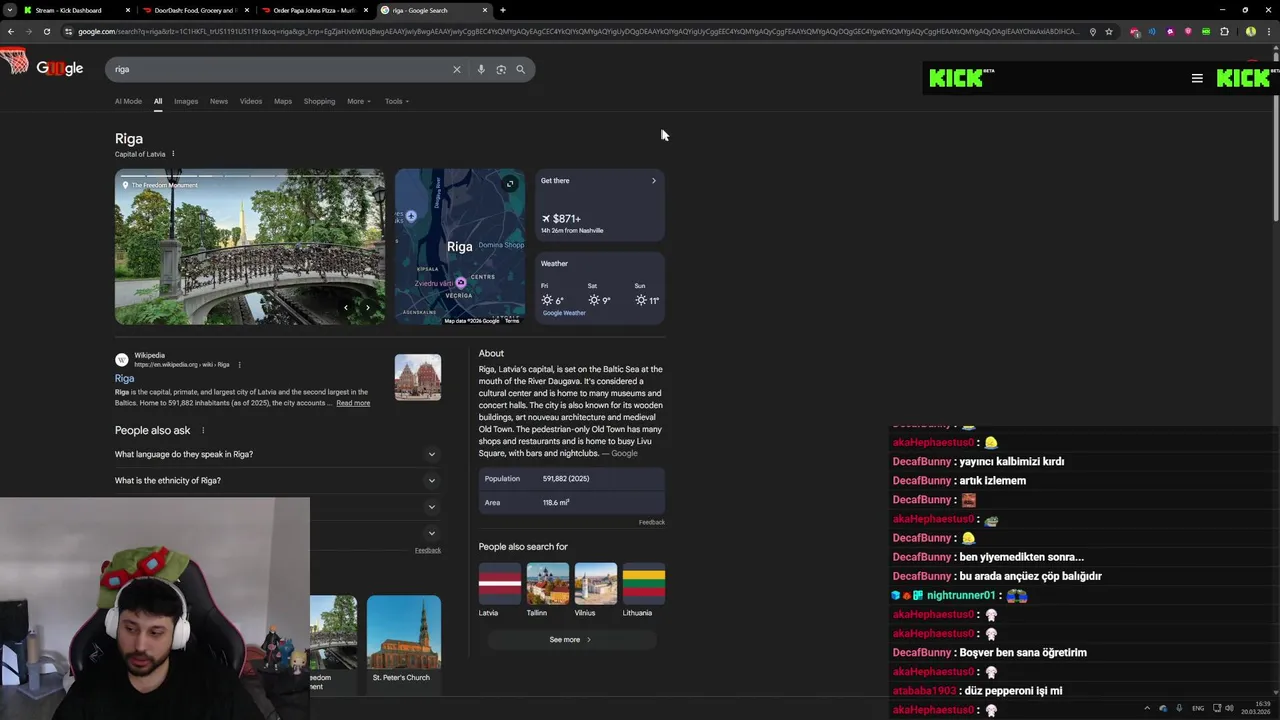Open People also ask options dots
Image resolution: width=1280 pixels, height=720 pixels.
click(x=203, y=430)
